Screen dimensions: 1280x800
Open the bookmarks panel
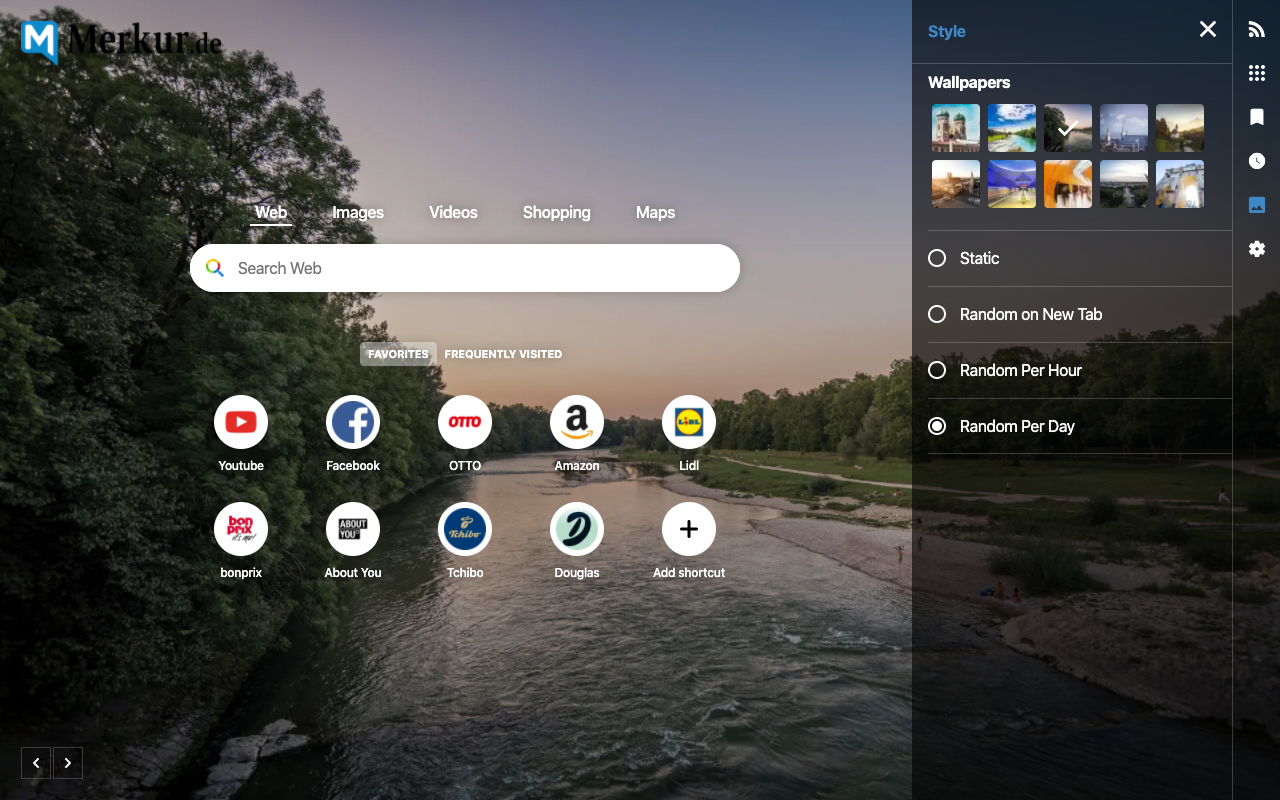(1257, 117)
